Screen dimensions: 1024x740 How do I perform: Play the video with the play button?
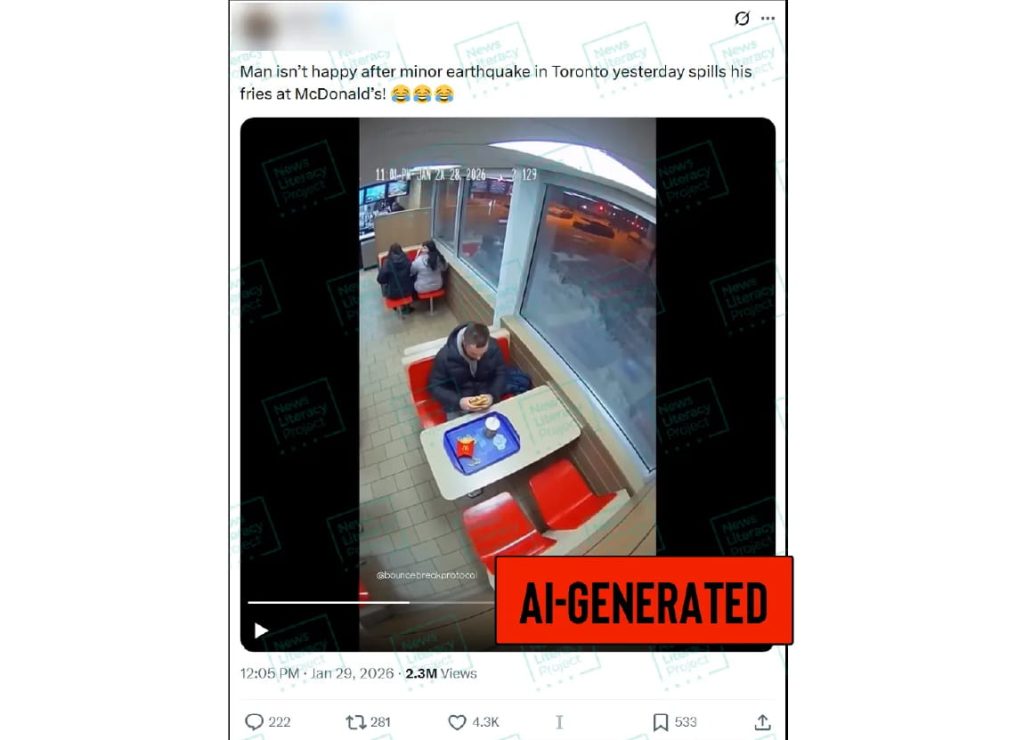[x=261, y=630]
